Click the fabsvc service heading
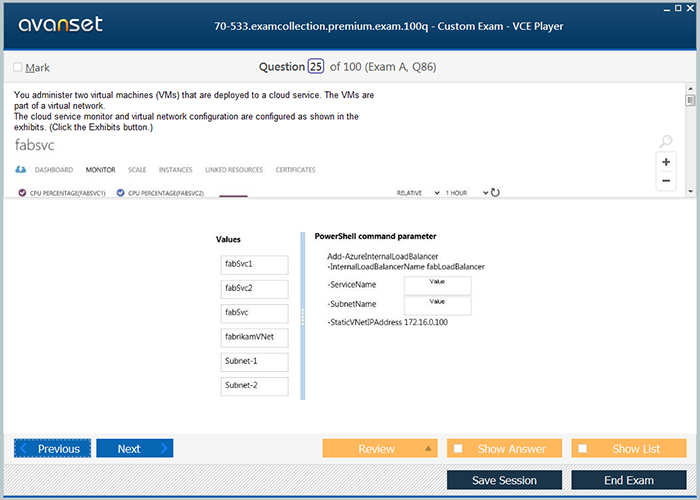Screen dimensions: 700x500 pos(34,145)
